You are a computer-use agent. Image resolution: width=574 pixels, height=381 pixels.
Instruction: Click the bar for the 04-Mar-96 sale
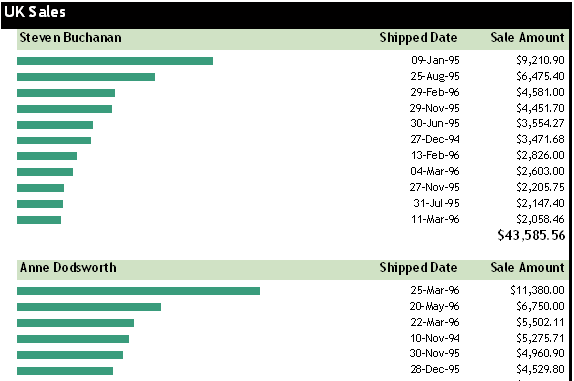click(x=45, y=172)
